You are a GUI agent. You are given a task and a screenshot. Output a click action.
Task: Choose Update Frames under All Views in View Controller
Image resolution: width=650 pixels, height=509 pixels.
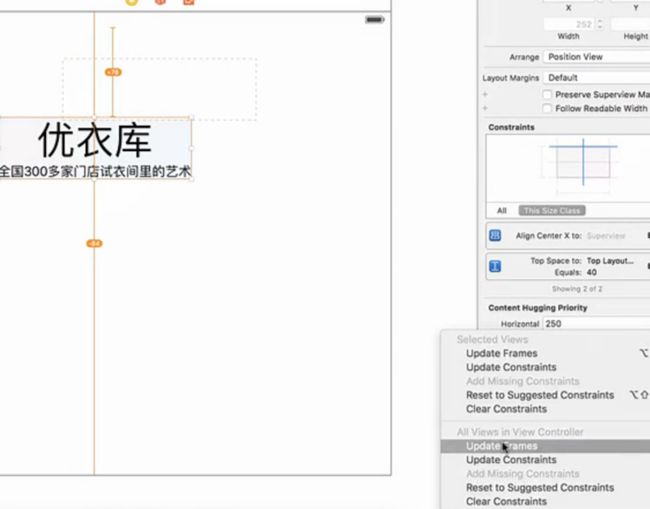546,446
